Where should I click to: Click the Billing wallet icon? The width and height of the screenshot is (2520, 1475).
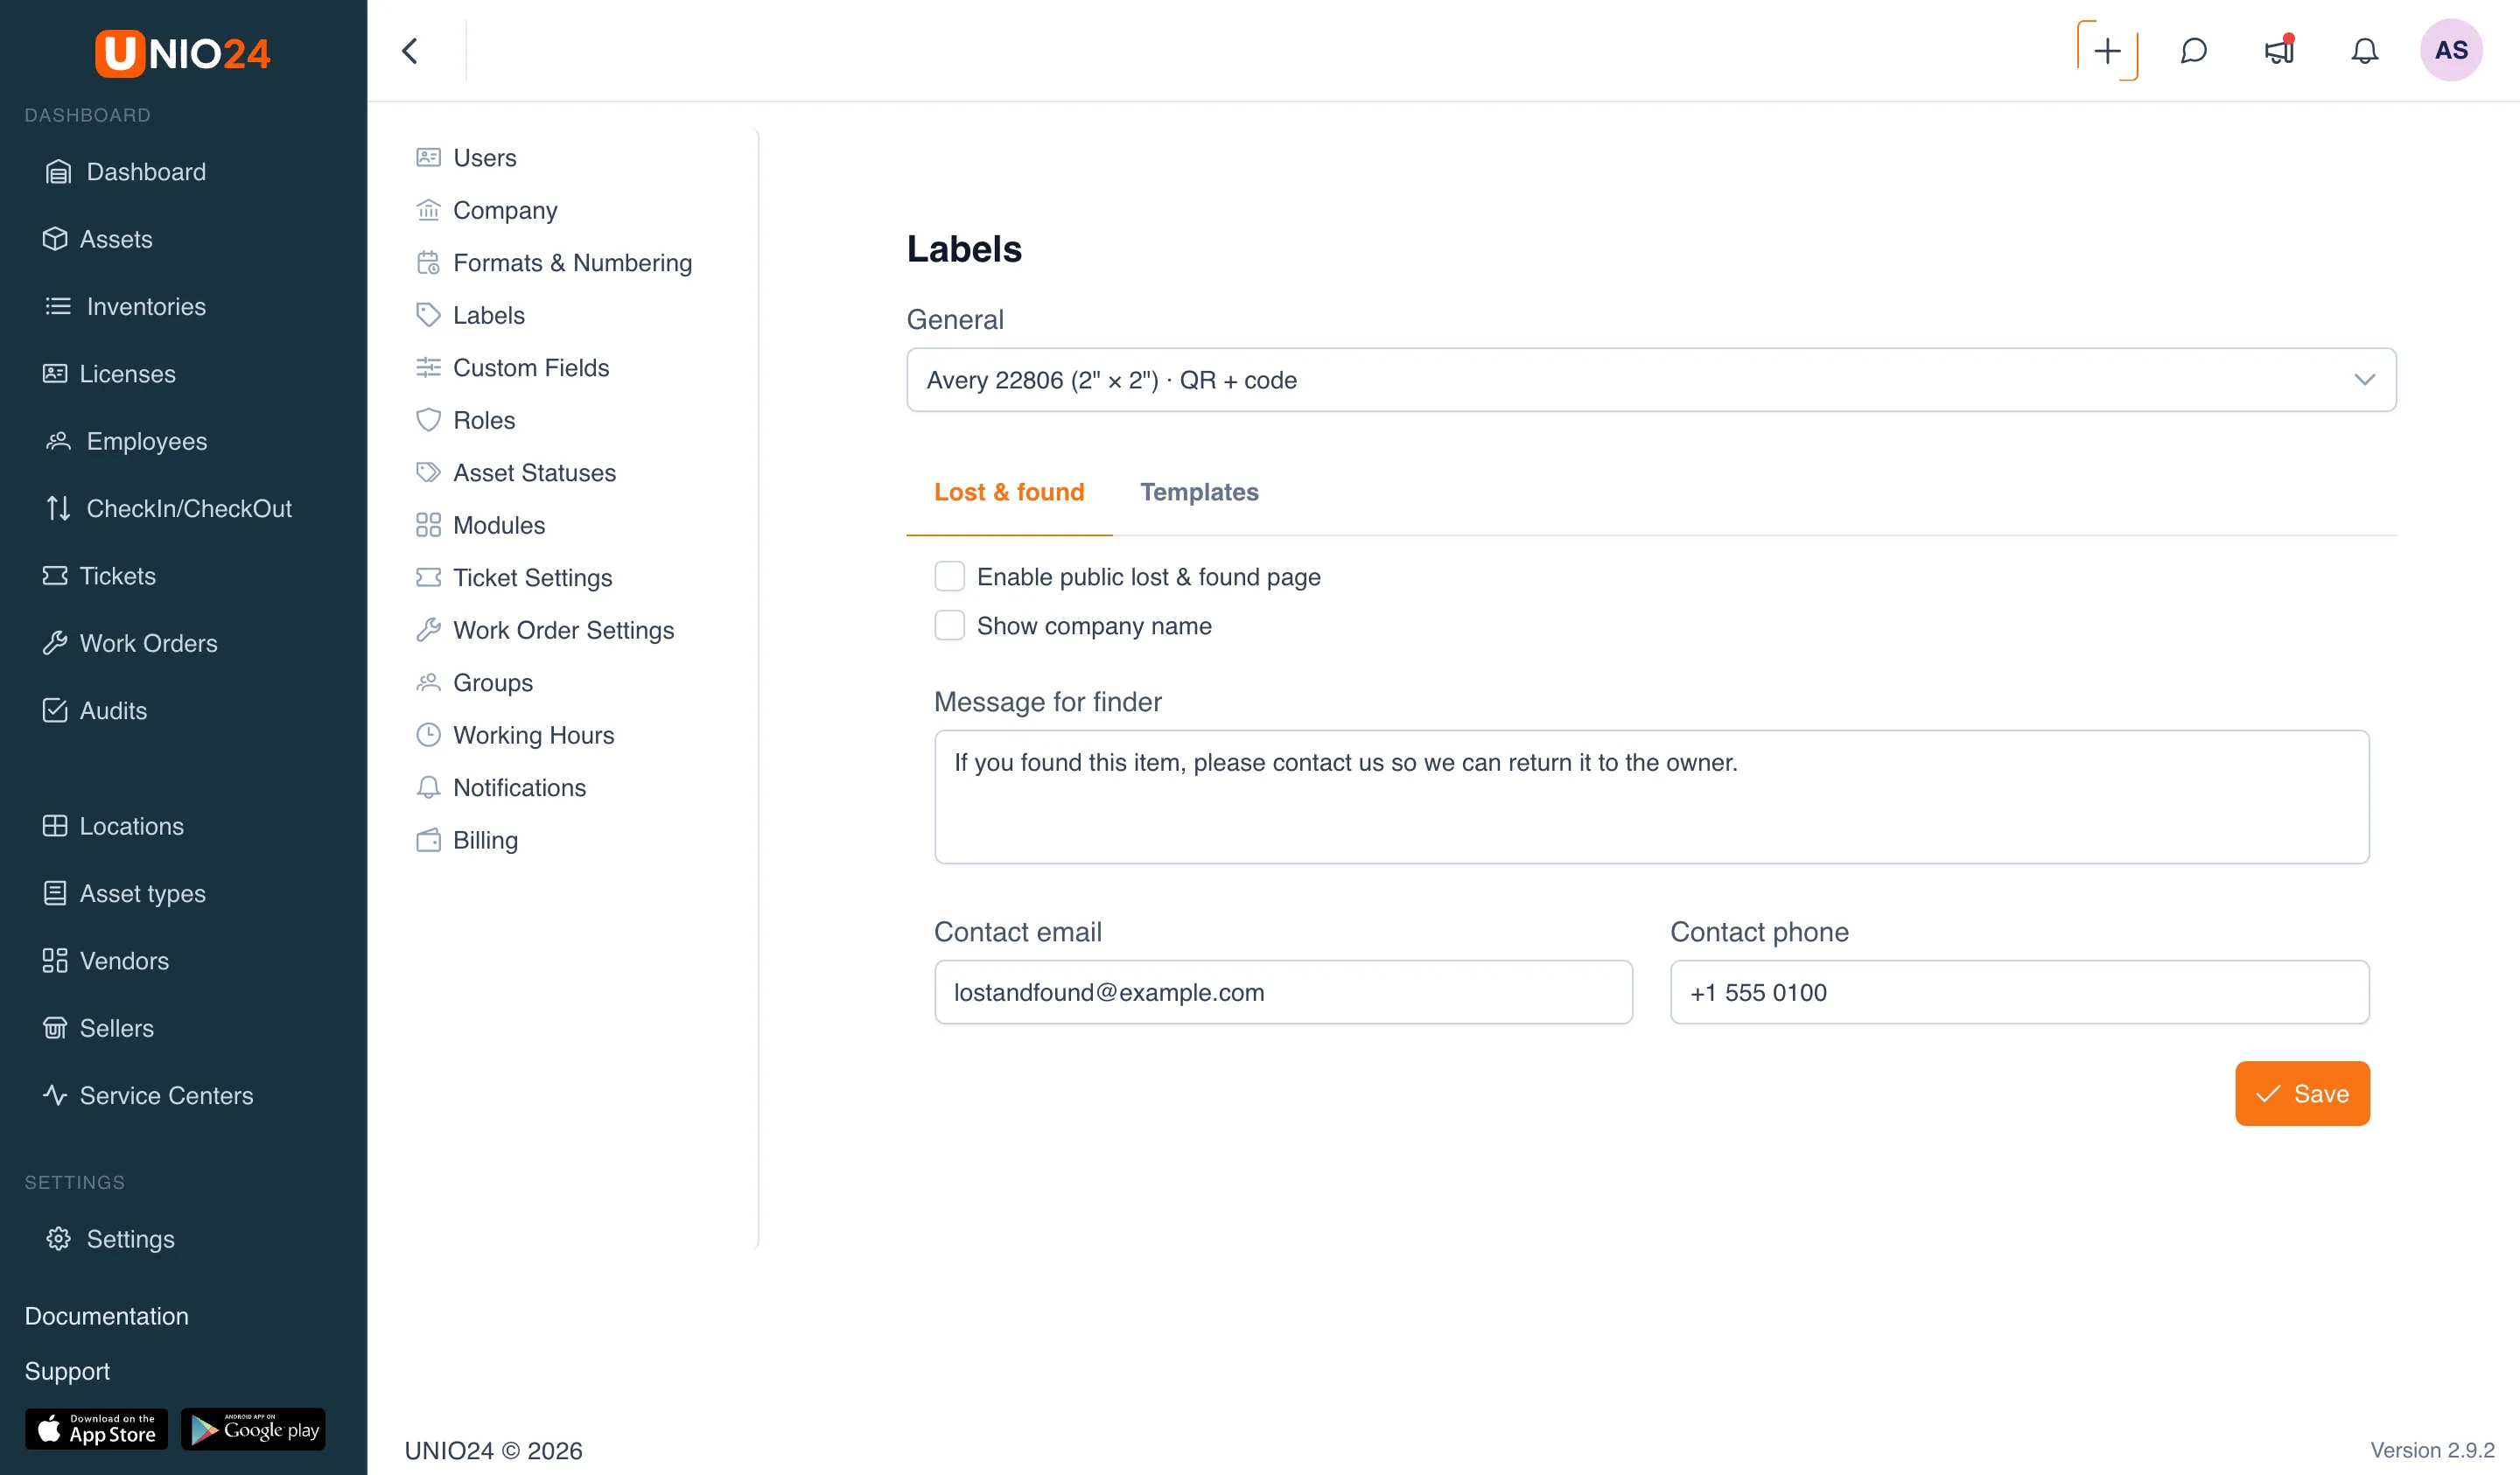(x=428, y=840)
